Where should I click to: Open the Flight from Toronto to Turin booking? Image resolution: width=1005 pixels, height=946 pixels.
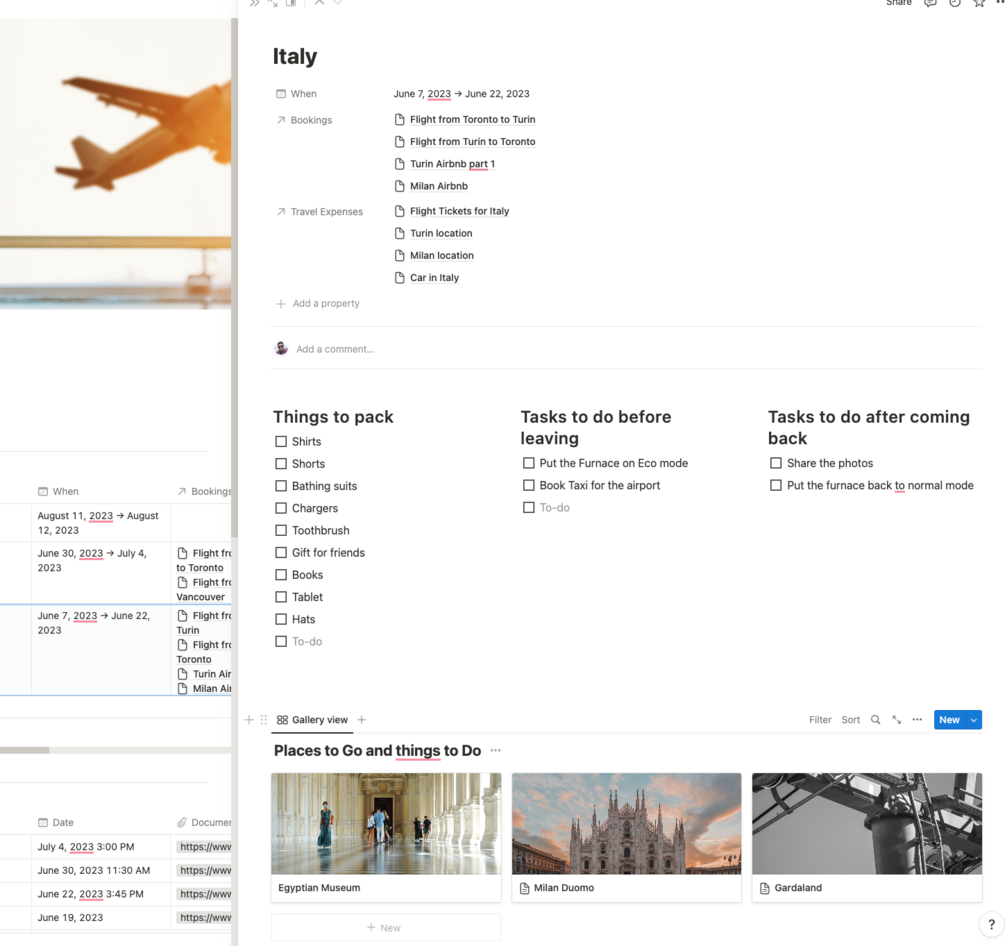pos(472,119)
